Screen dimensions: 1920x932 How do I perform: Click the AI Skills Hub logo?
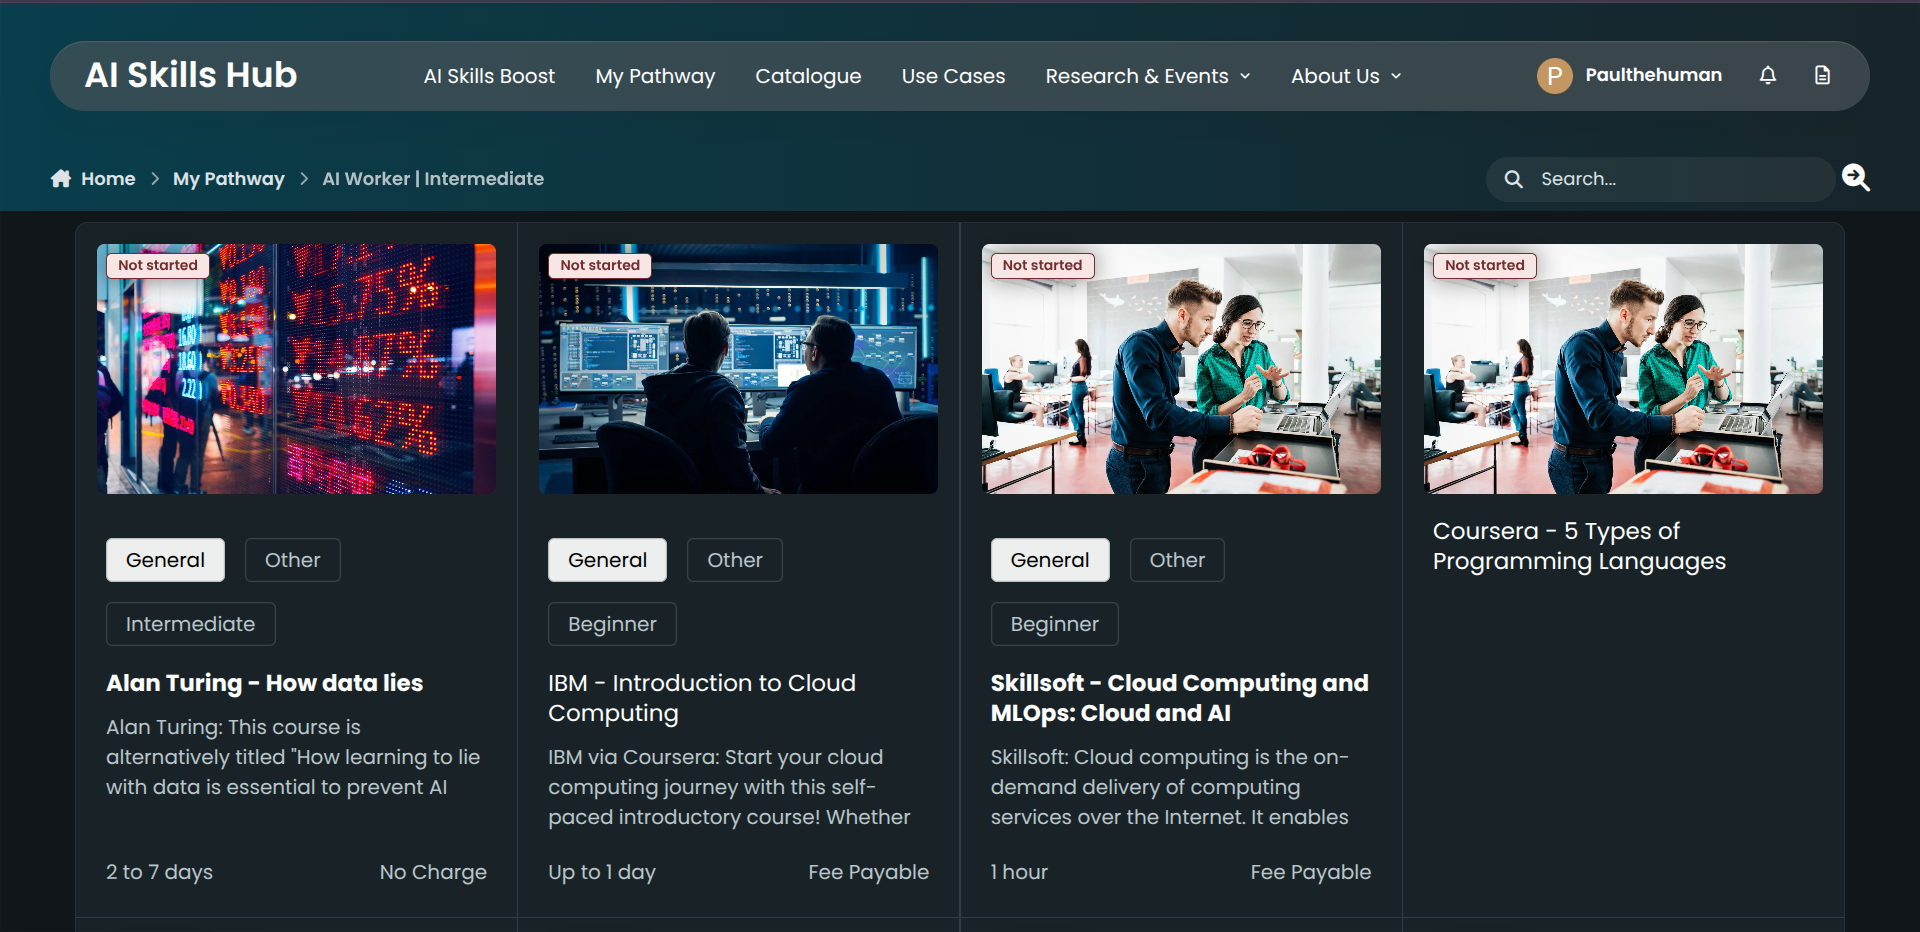click(x=191, y=75)
